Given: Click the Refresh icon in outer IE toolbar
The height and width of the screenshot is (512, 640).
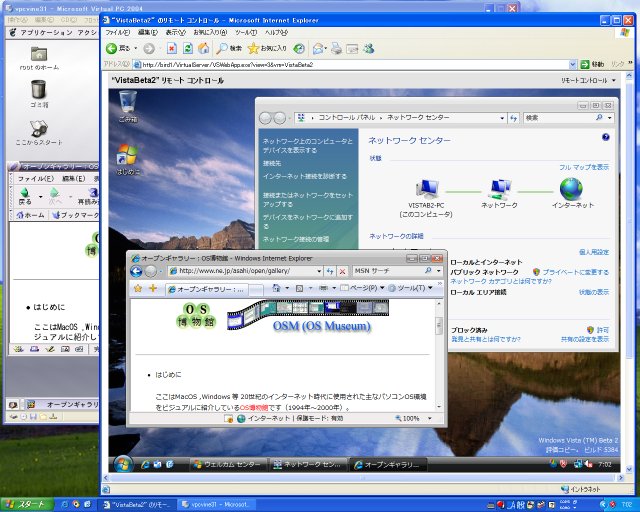Looking at the screenshot, I should tap(188, 49).
